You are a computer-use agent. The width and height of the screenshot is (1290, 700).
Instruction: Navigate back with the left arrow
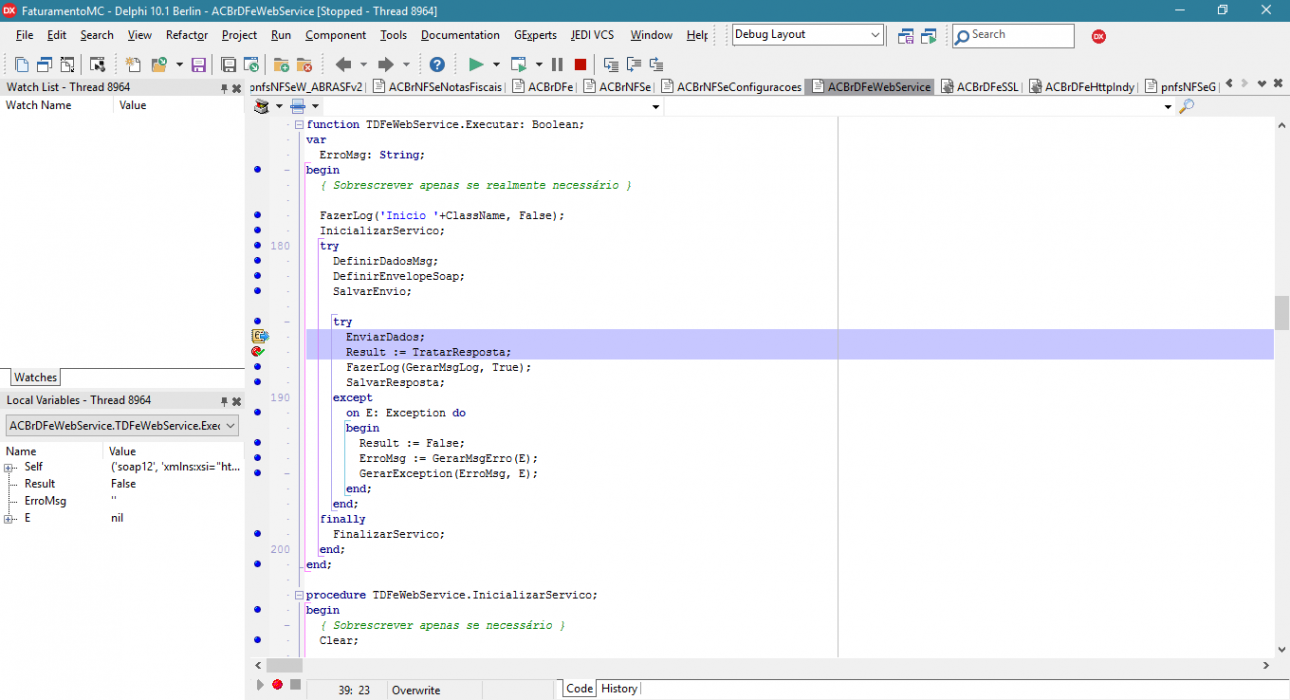pyautogui.click(x=344, y=64)
